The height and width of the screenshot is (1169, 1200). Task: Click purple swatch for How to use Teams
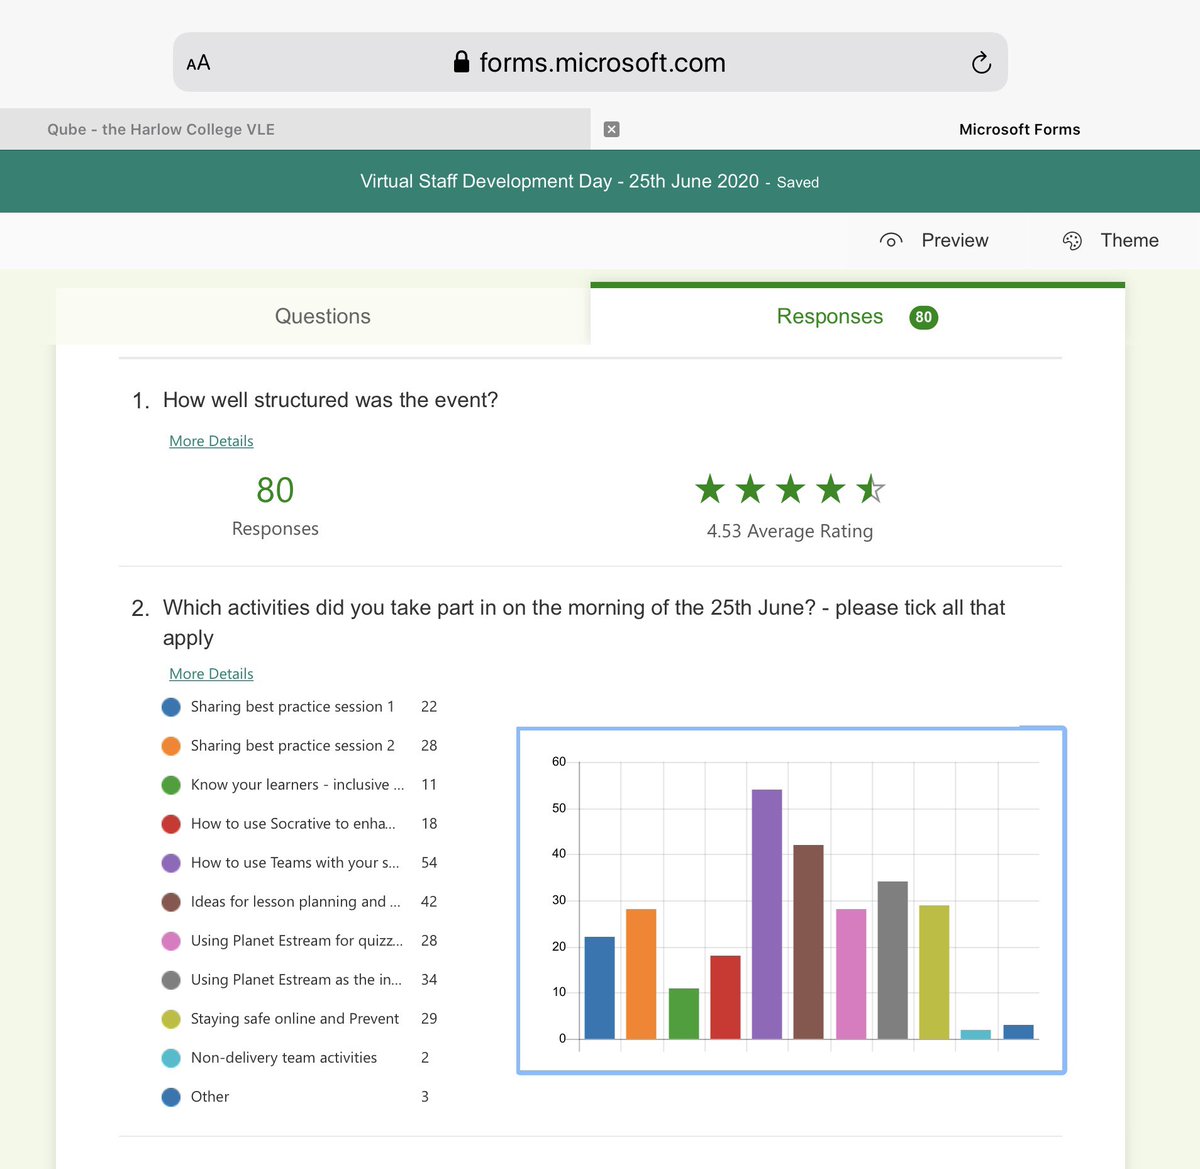coord(171,863)
